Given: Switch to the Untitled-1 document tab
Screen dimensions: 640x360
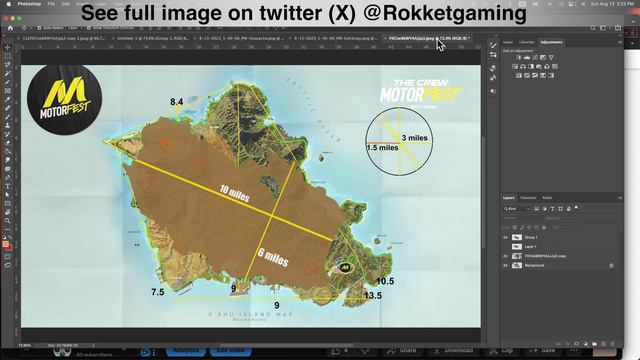Looking at the screenshot, I should tap(153, 38).
